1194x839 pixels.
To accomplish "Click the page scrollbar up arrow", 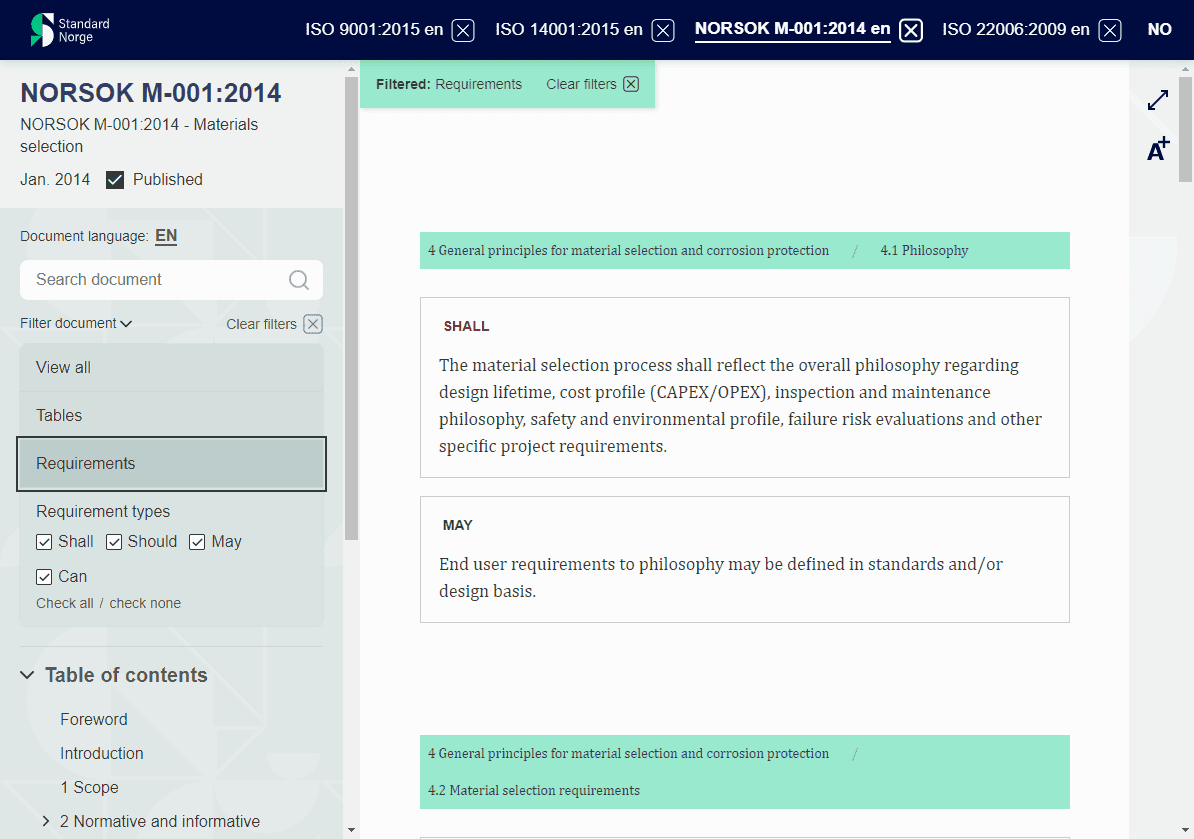I will point(1186,69).
